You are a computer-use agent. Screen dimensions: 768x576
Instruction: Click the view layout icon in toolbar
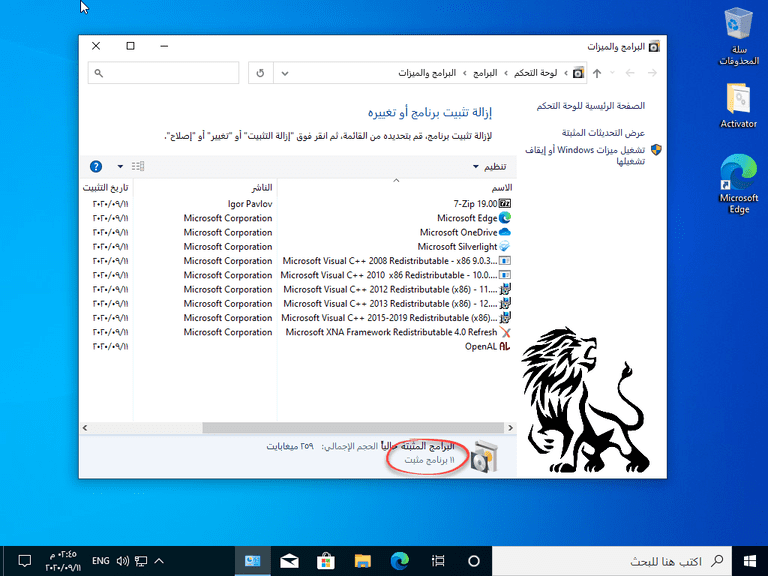(x=138, y=167)
